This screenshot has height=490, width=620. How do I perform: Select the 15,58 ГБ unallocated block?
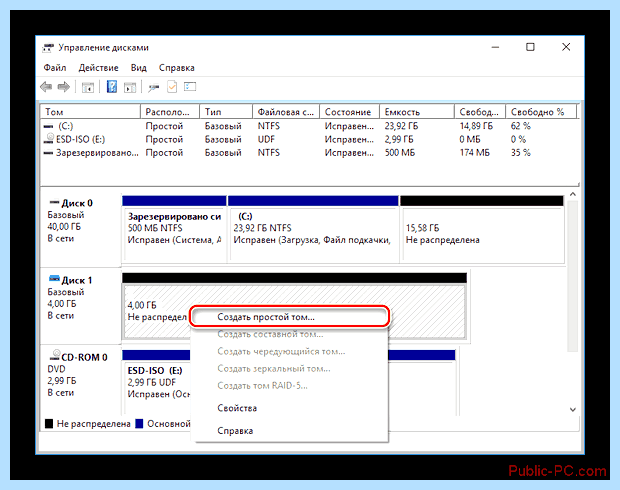pos(482,229)
